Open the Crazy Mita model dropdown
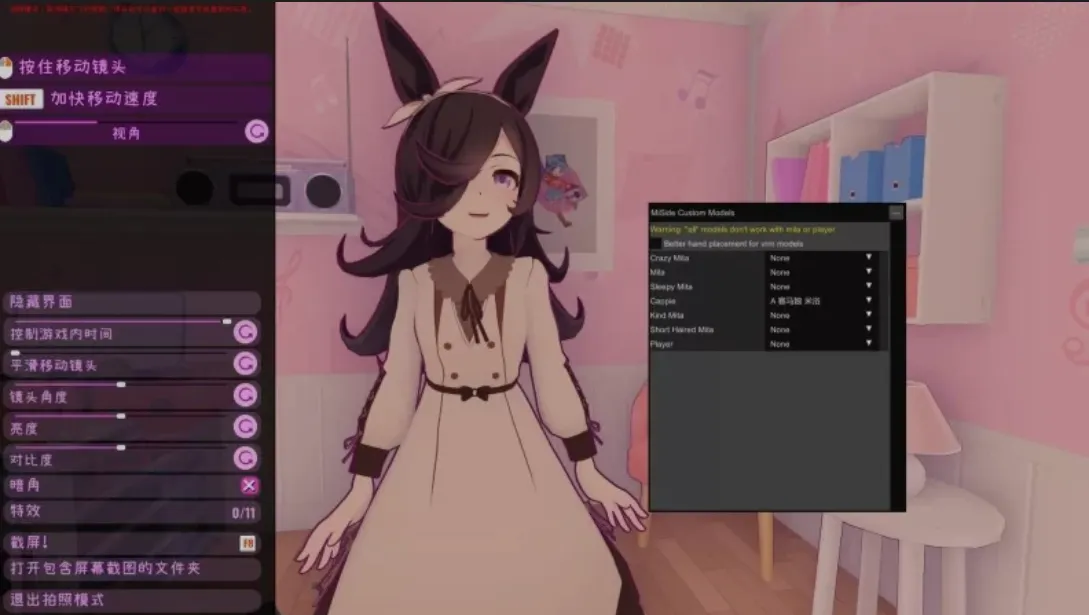Image resolution: width=1089 pixels, height=615 pixels. 820,258
